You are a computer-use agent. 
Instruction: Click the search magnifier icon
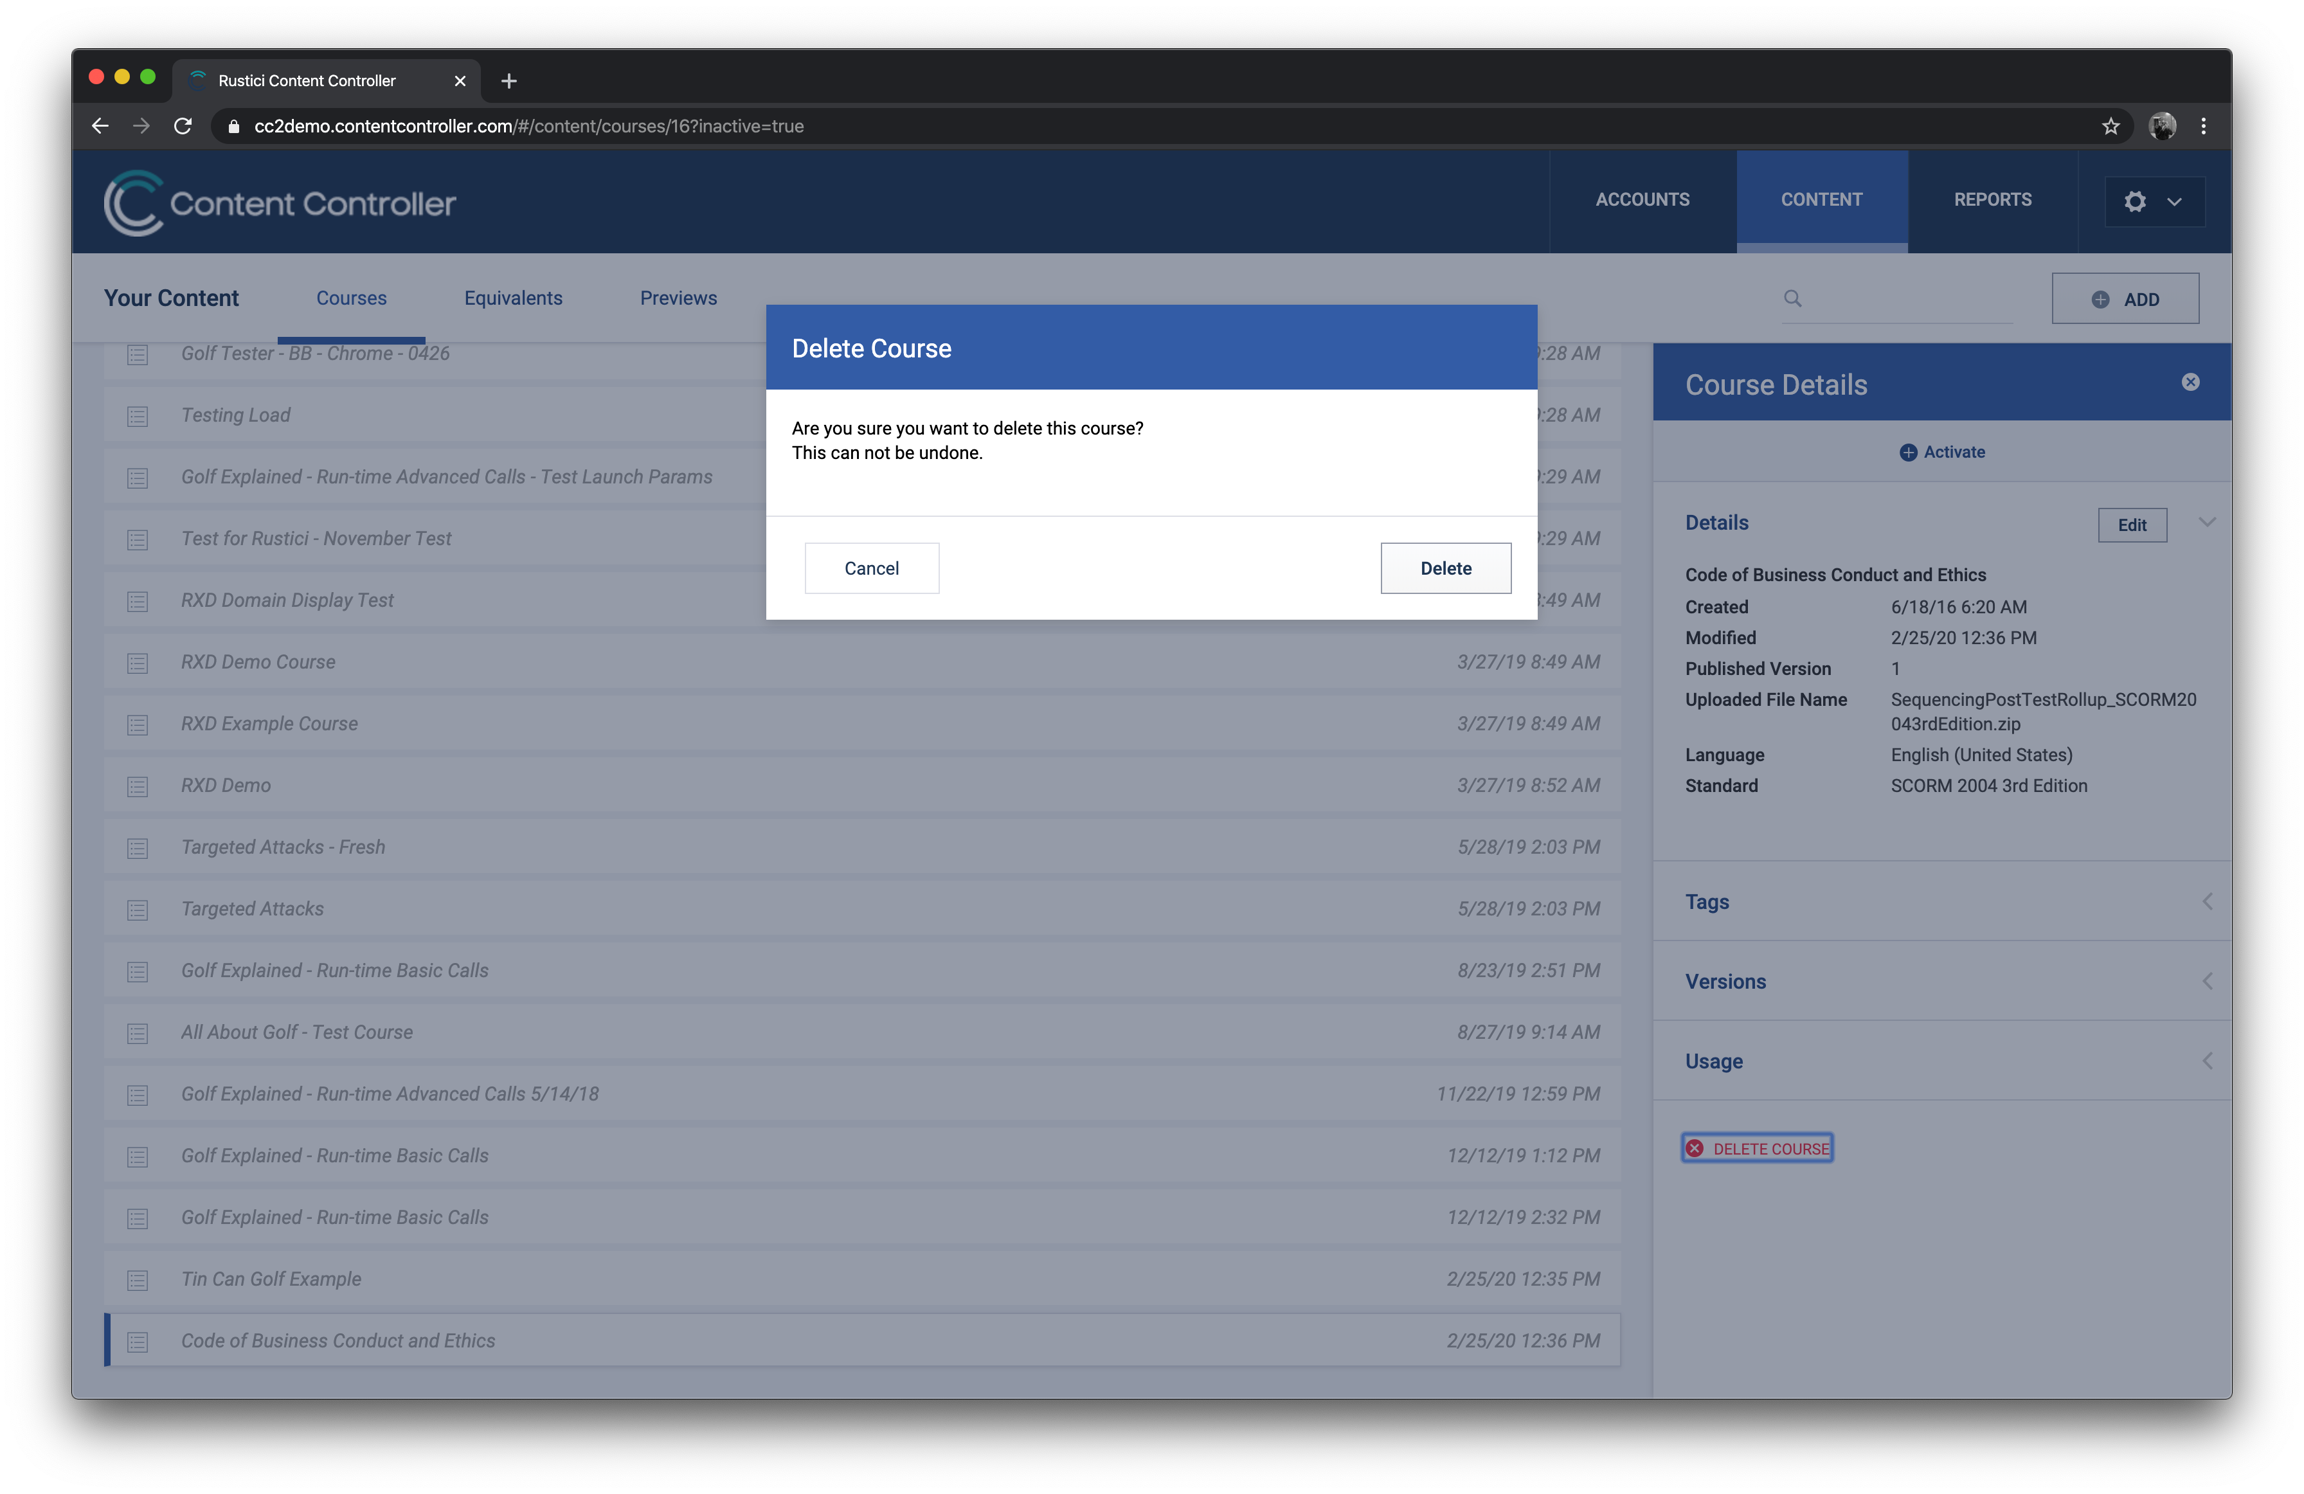tap(1792, 298)
